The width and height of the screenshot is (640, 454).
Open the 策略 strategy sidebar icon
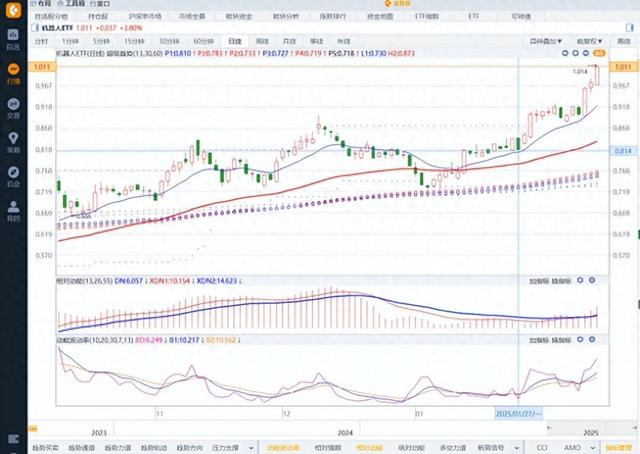[x=13, y=143]
